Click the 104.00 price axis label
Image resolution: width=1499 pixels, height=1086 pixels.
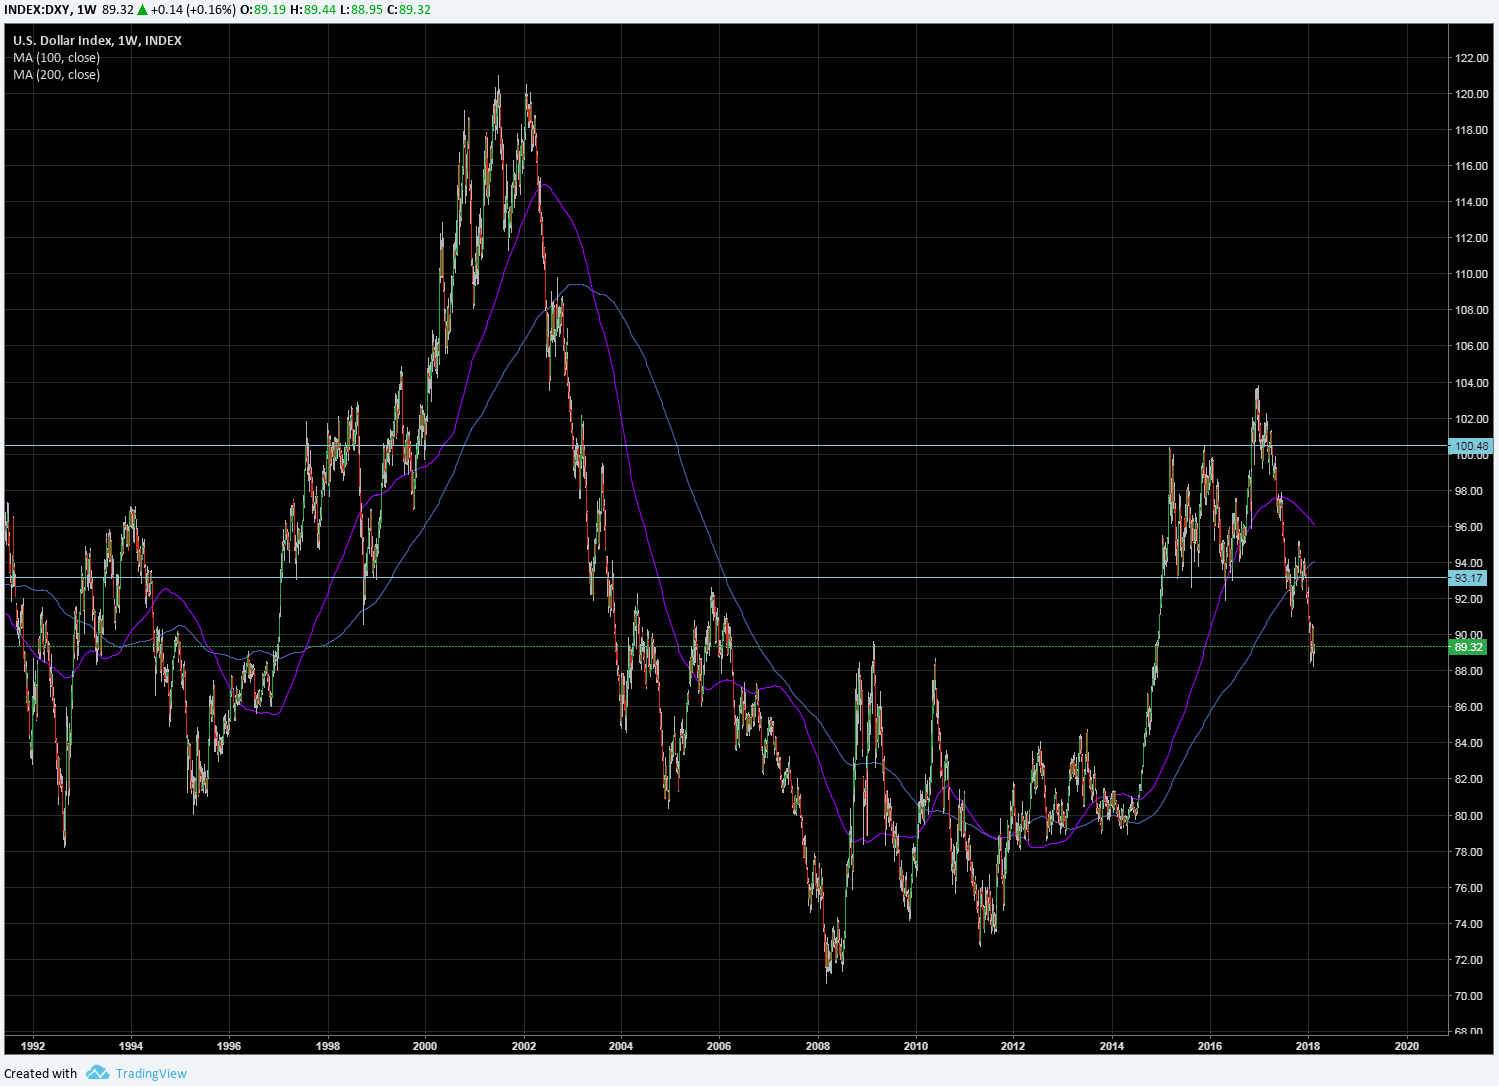point(1471,383)
